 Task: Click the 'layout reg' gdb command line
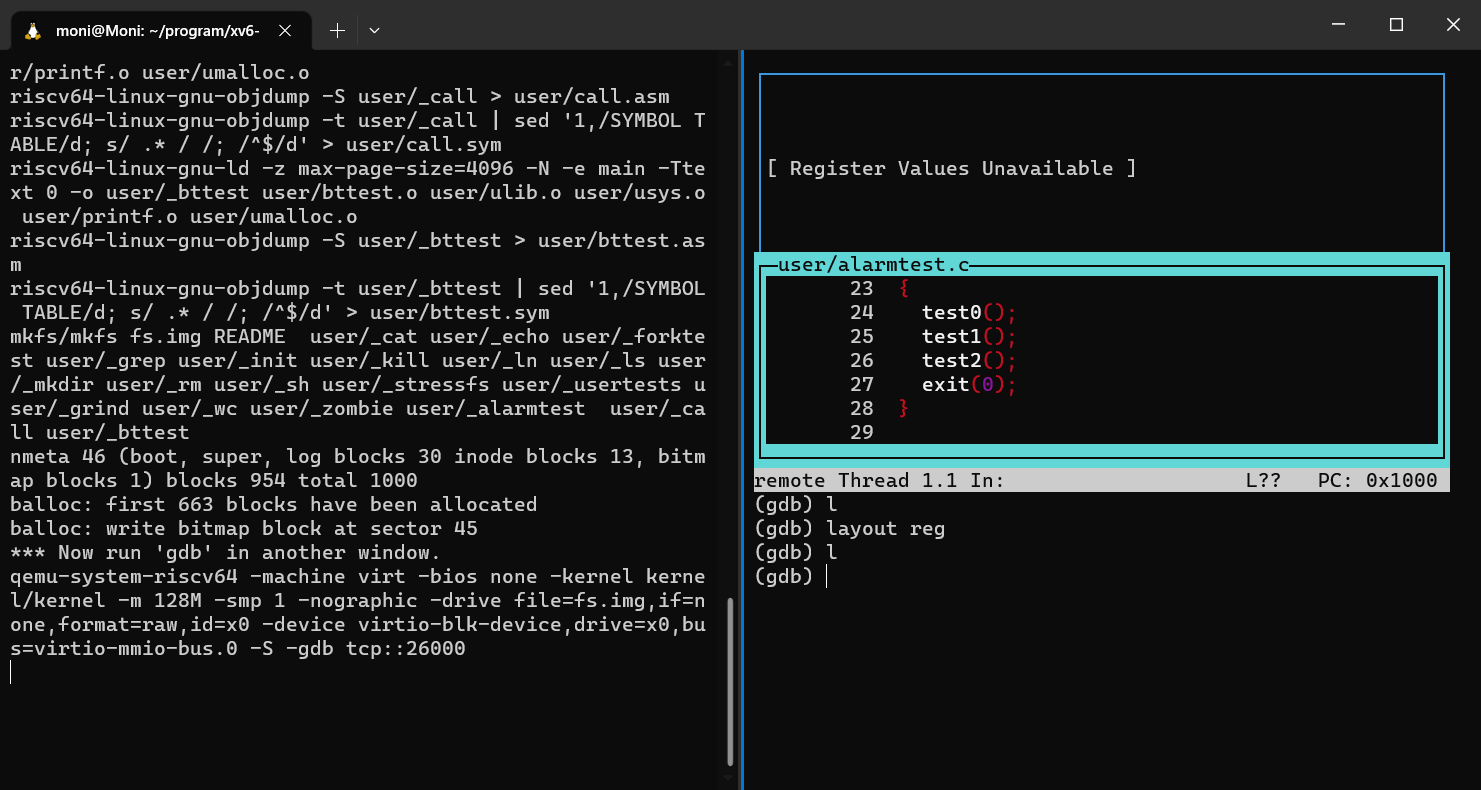tap(850, 529)
